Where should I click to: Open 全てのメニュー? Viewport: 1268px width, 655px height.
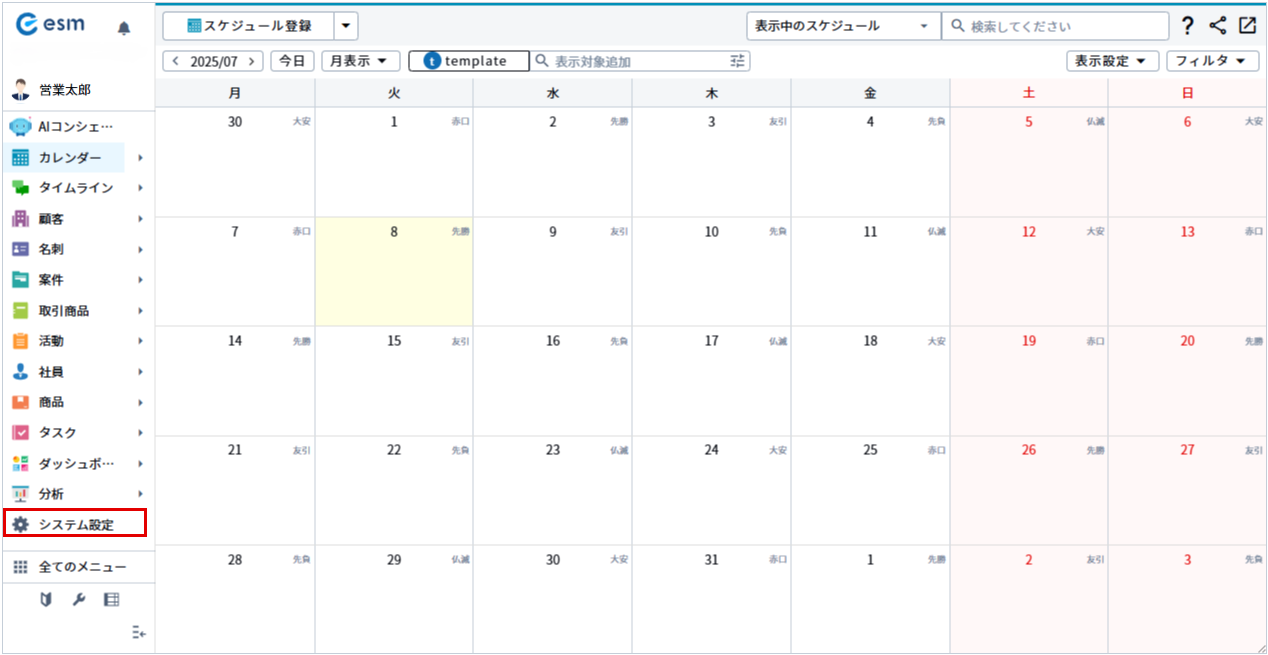click(82, 567)
